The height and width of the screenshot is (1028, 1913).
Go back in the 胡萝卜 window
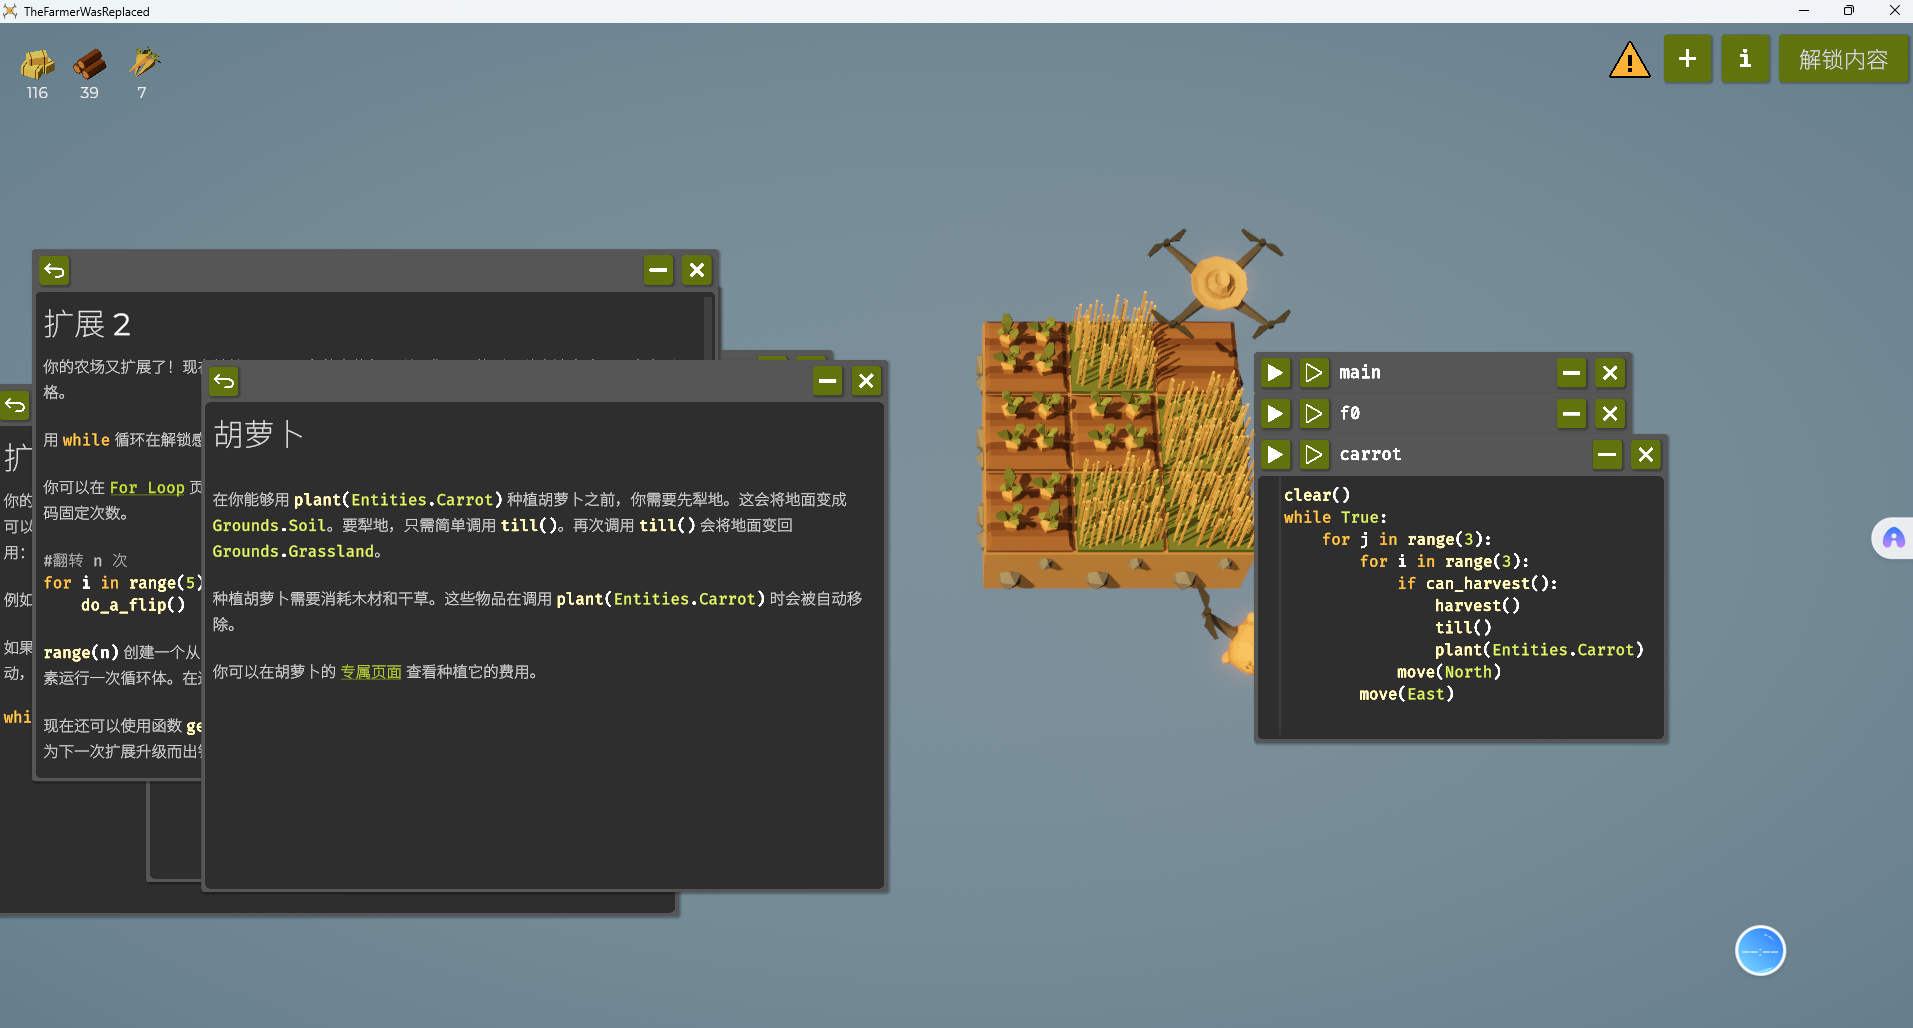[x=224, y=381]
